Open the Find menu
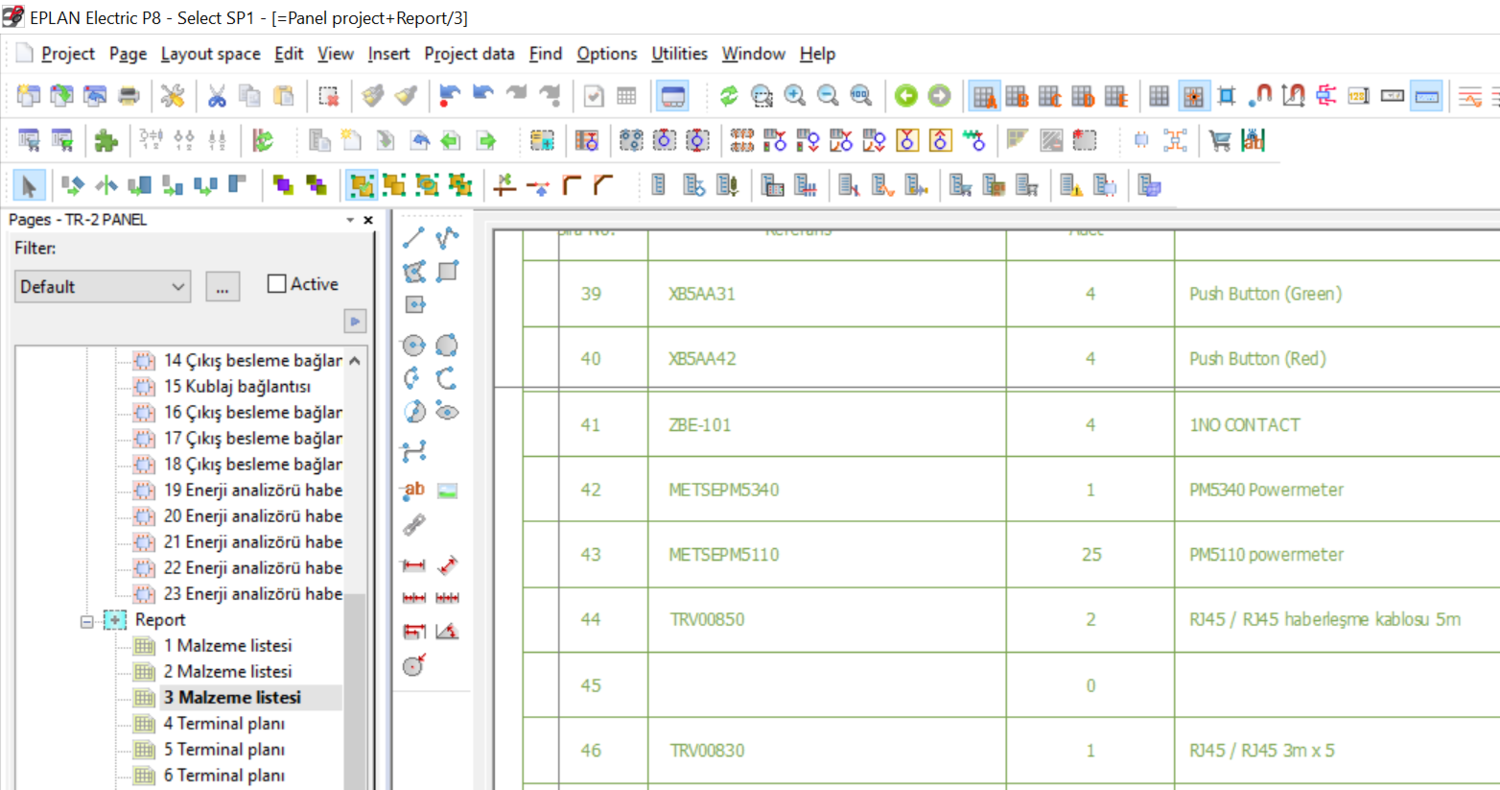 [x=546, y=54]
